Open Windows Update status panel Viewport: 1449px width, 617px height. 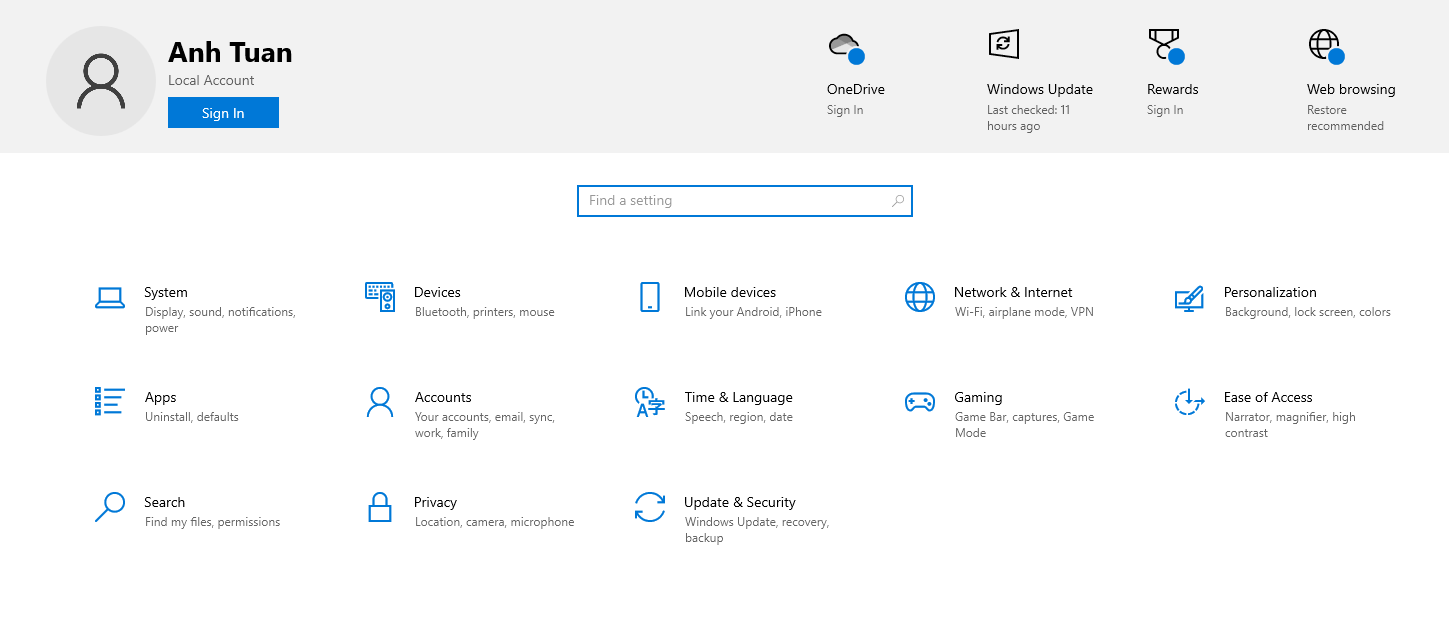[1002, 44]
